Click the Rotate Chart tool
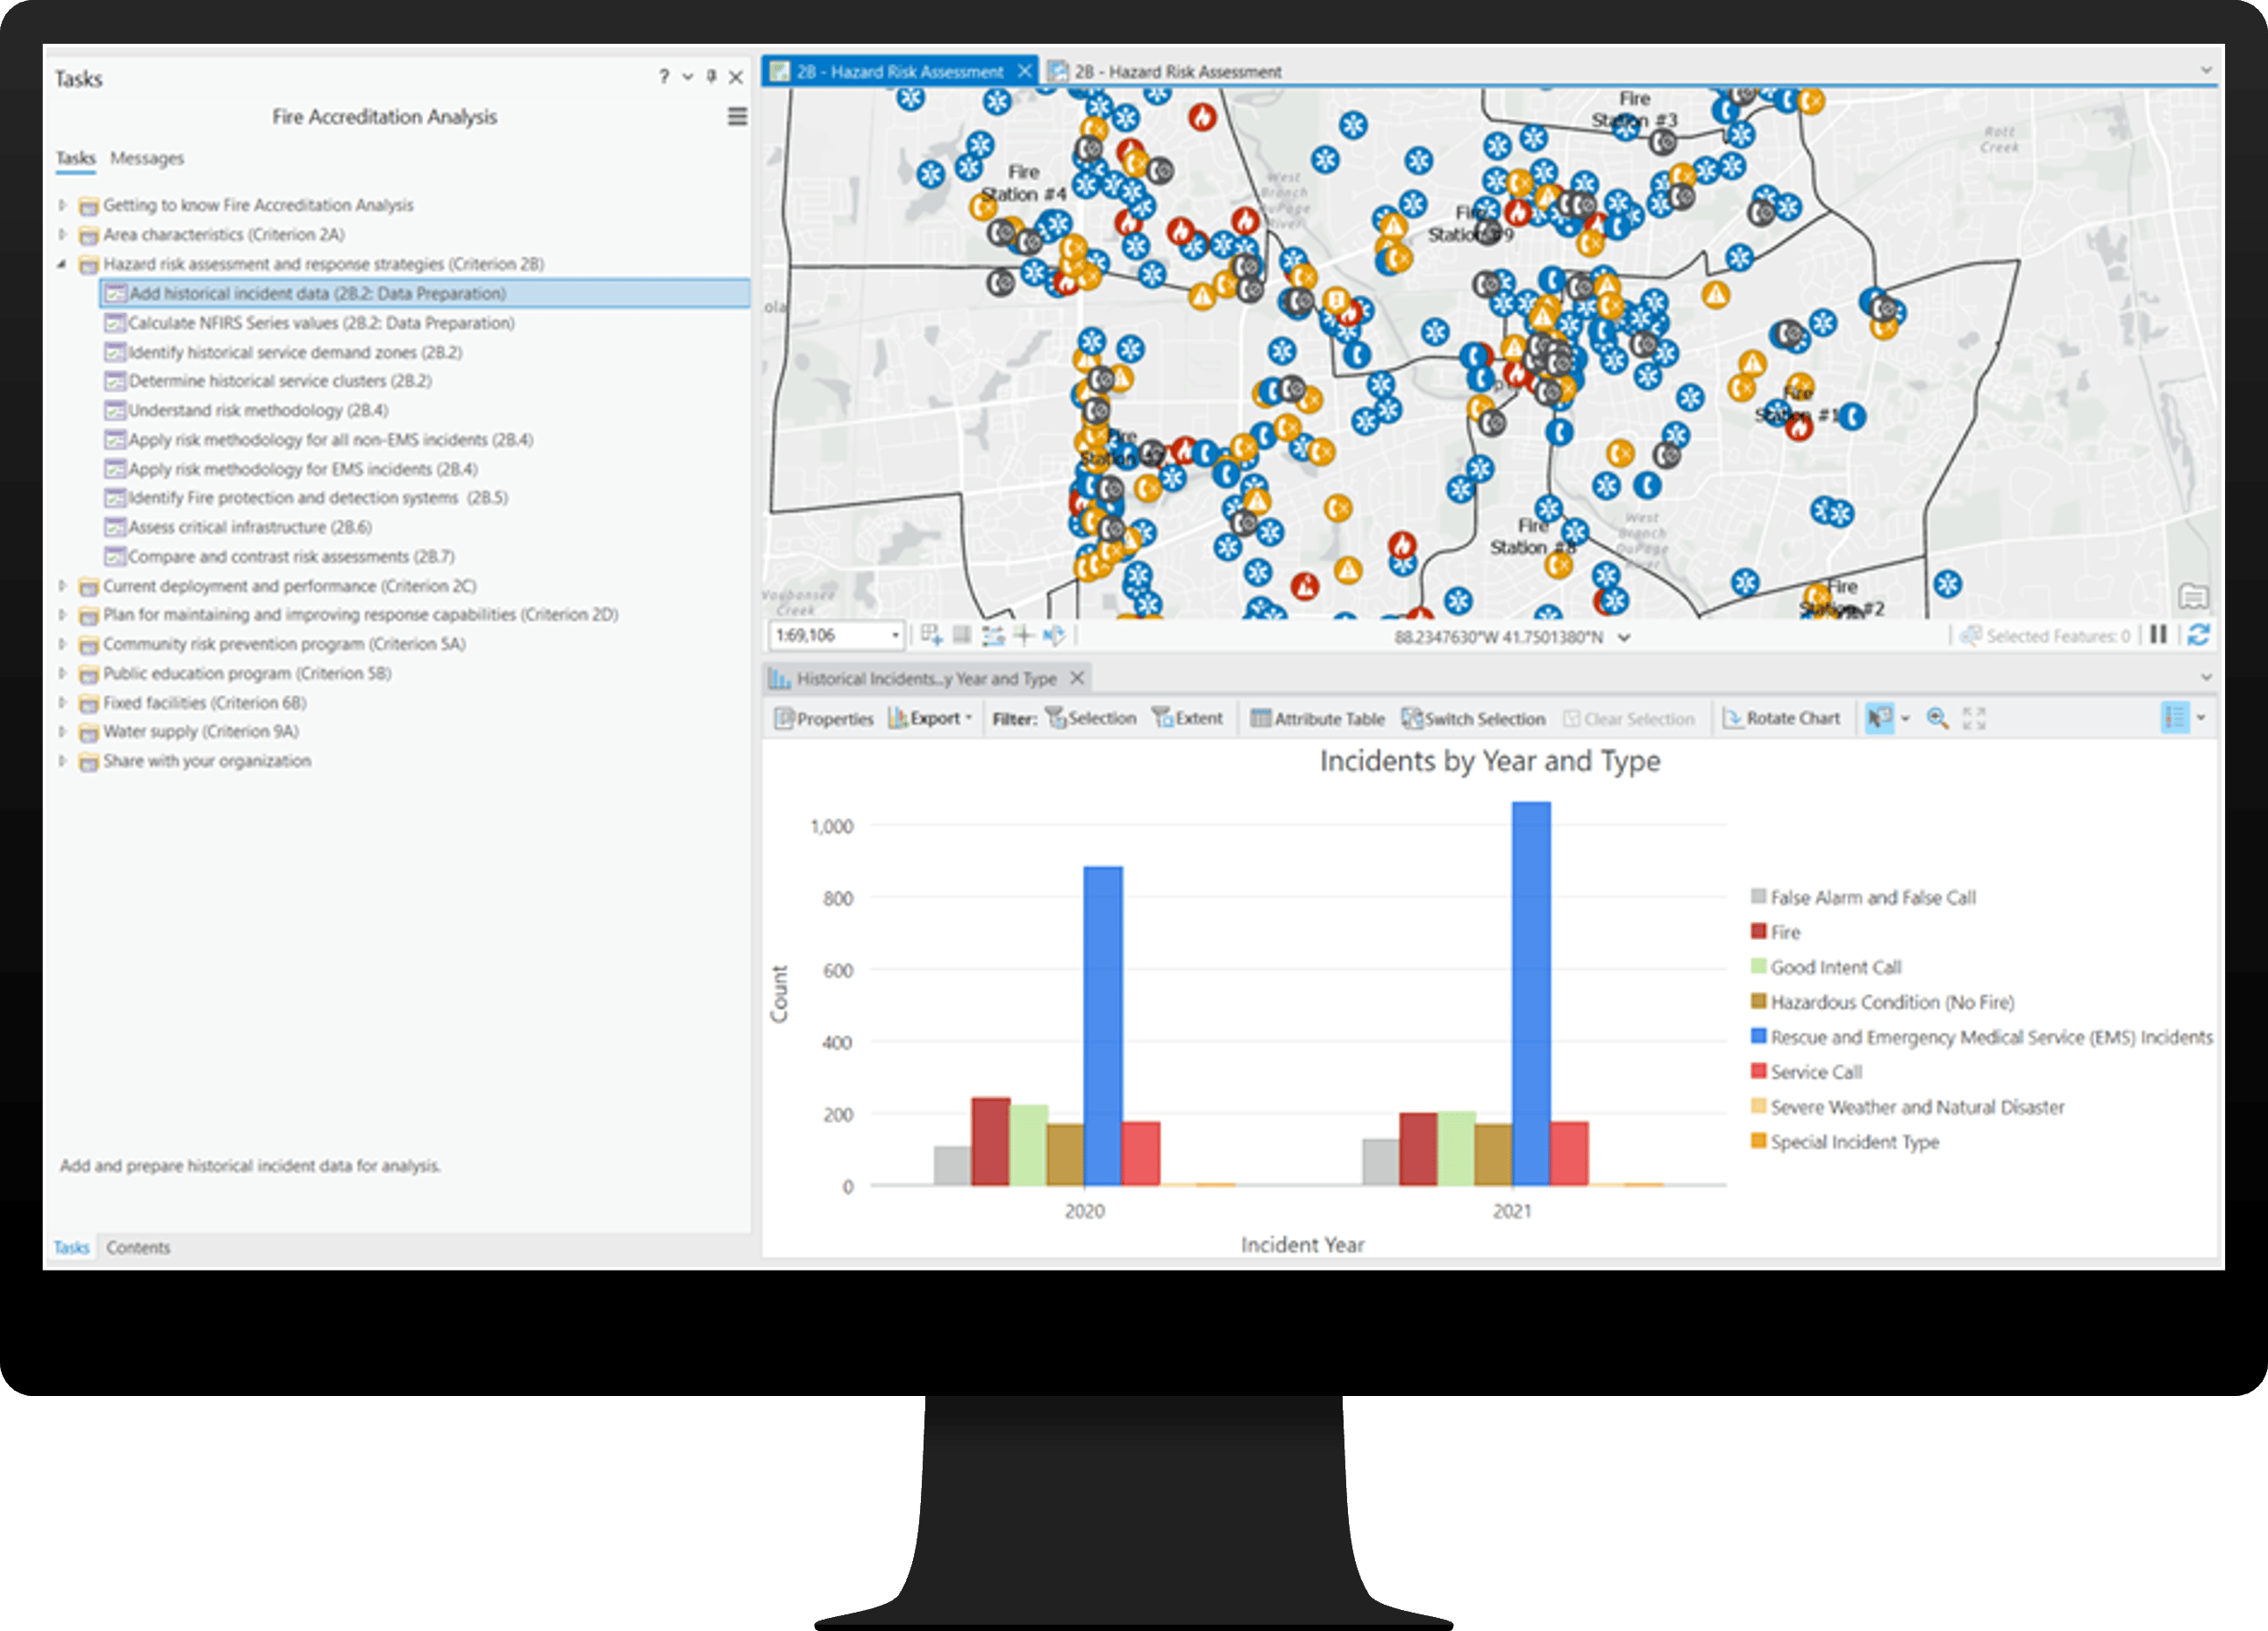The height and width of the screenshot is (1631, 2268). point(1782,718)
